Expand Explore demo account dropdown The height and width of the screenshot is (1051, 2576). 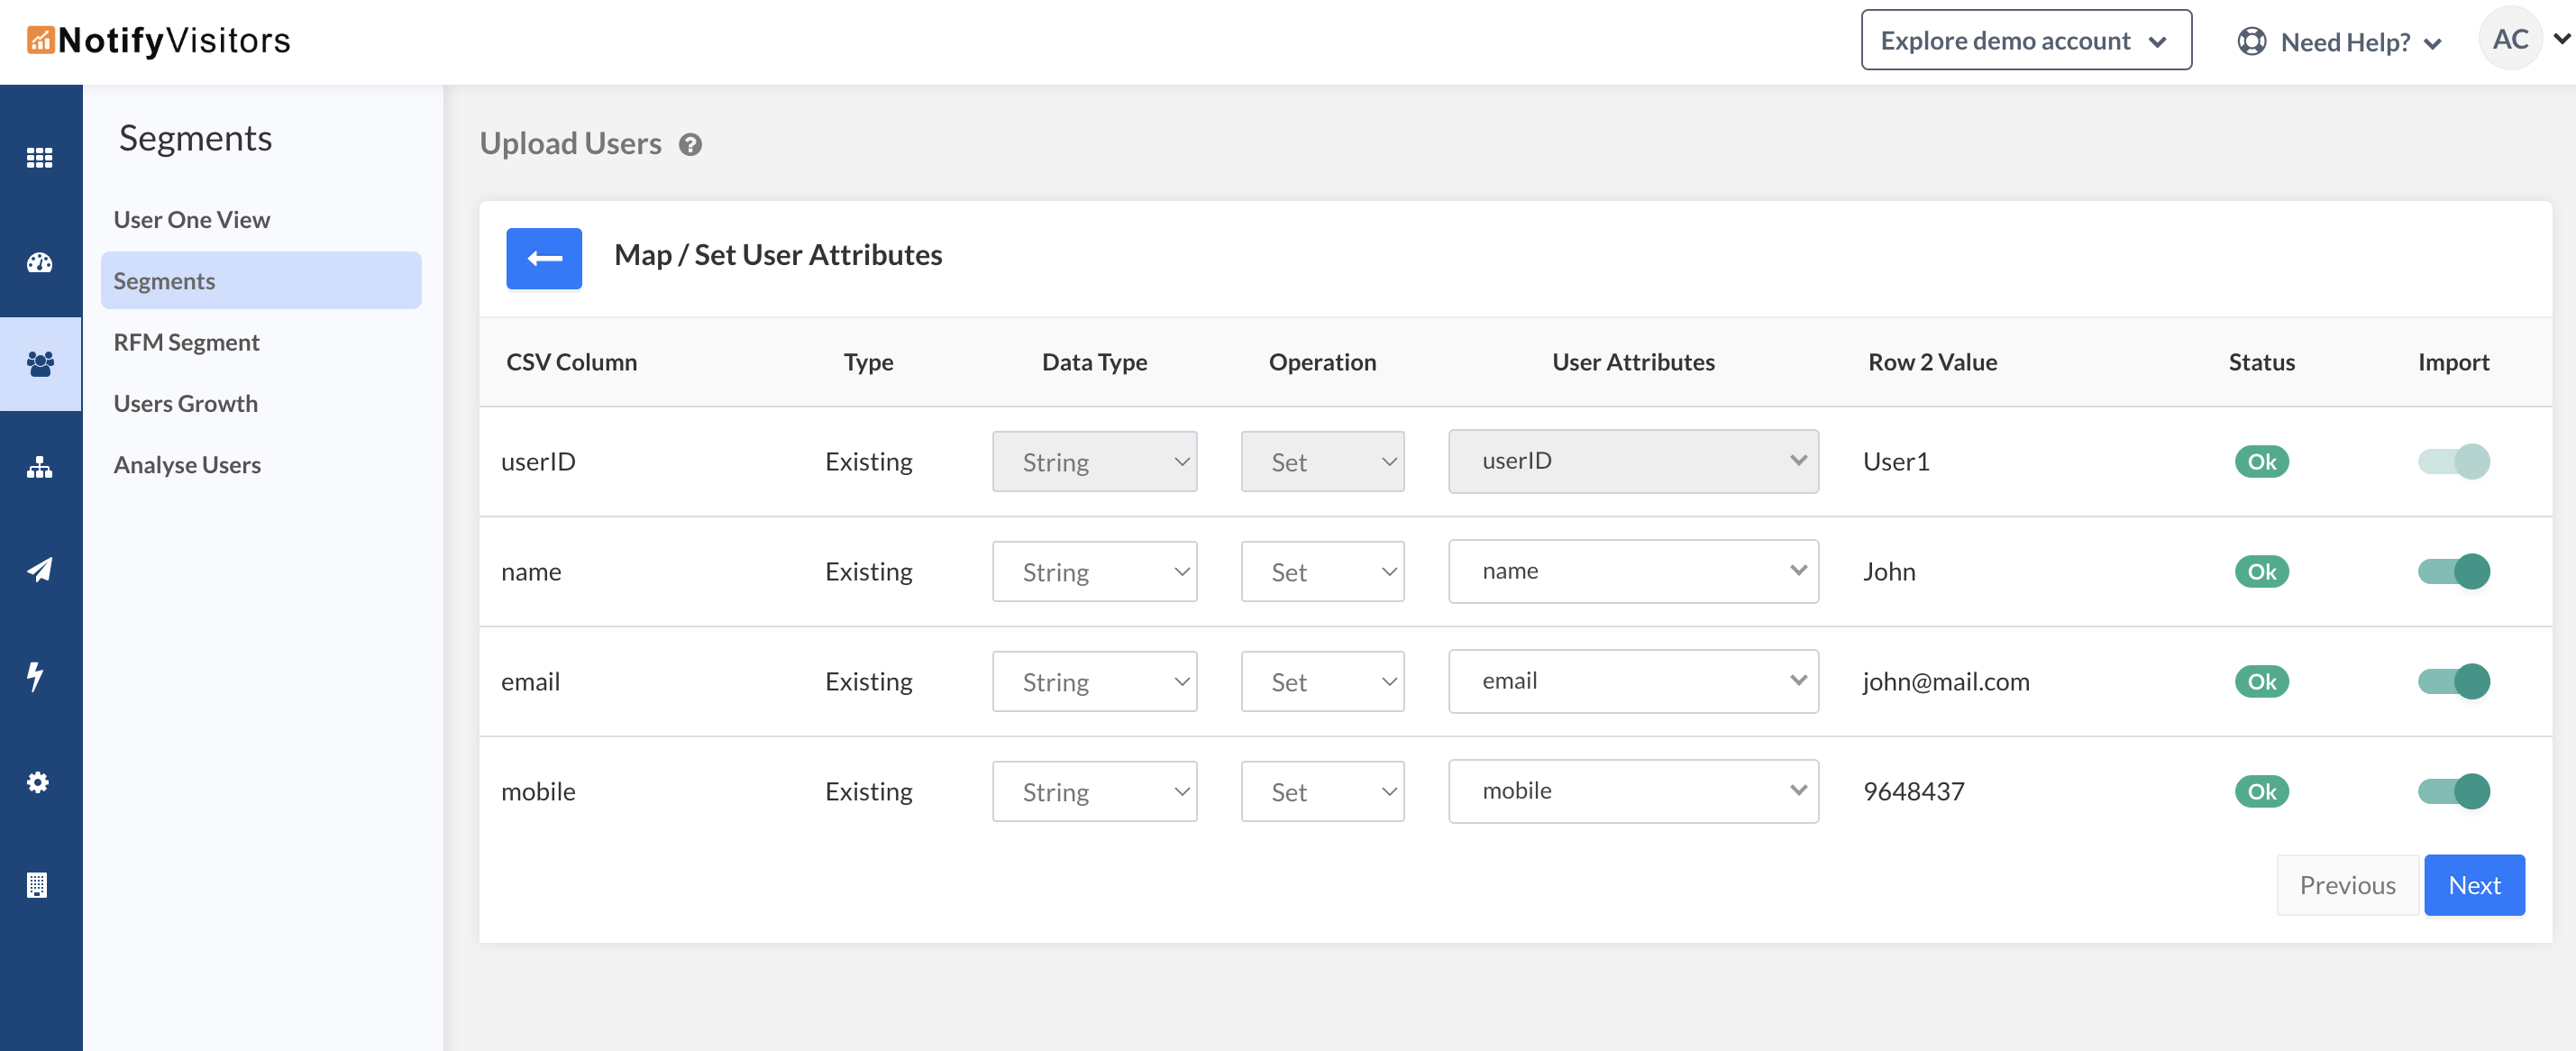pos(2025,40)
